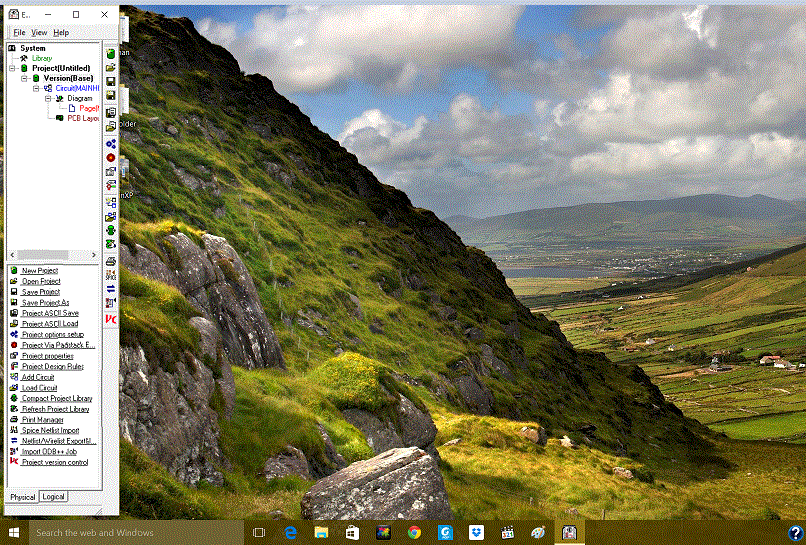
Task: Click the New Project icon in vertical toolbar
Action: click(111, 53)
